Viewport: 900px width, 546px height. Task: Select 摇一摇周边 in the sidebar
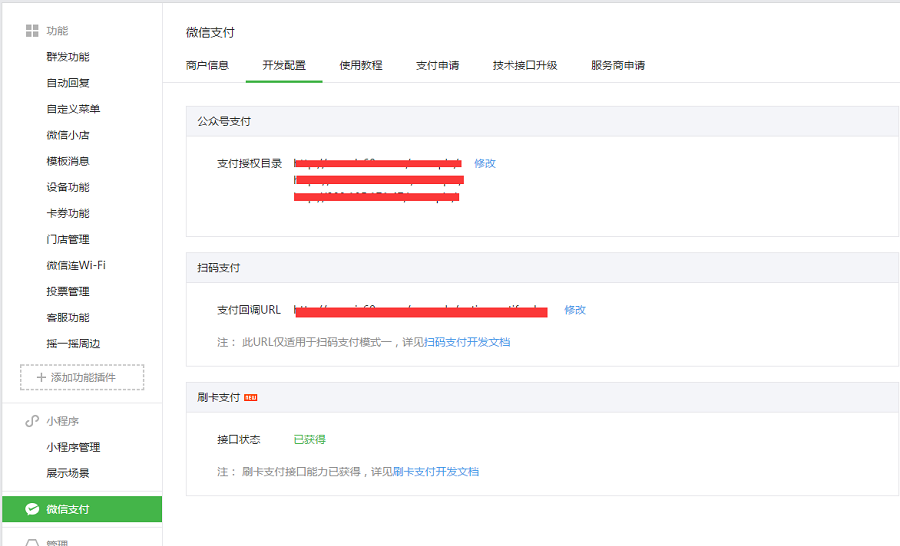(x=73, y=344)
